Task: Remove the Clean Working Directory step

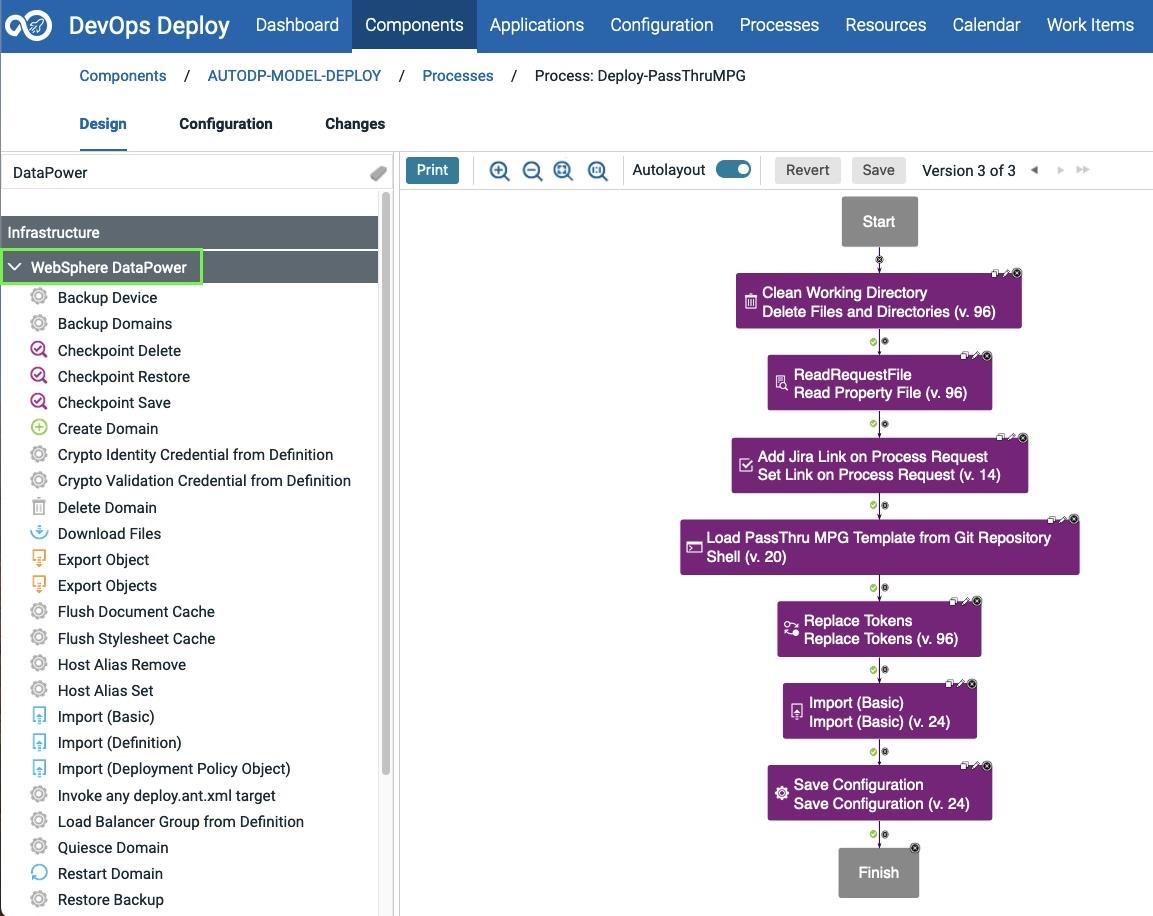Action: [x=1017, y=274]
